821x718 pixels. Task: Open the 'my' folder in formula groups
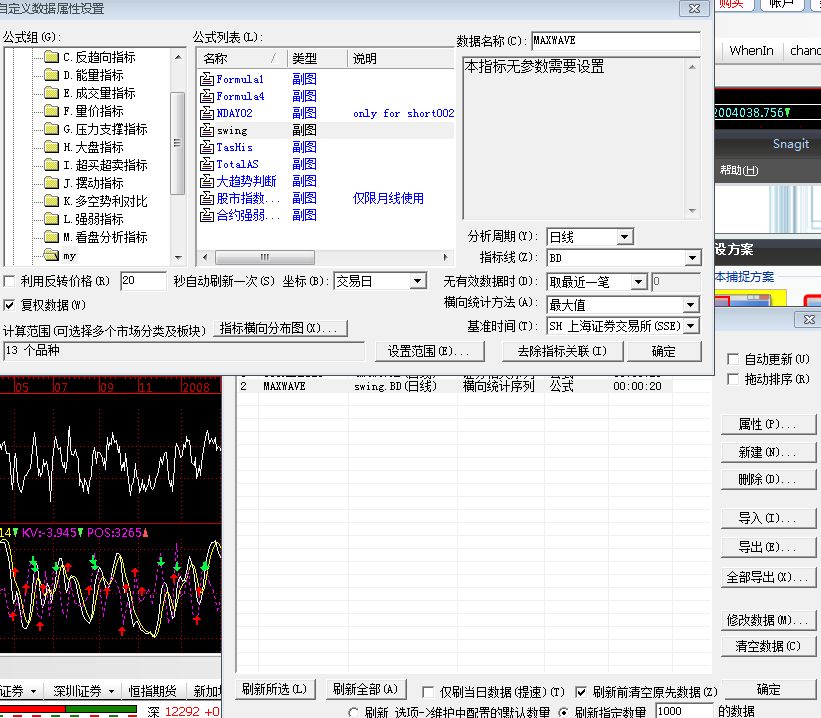[x=52, y=255]
